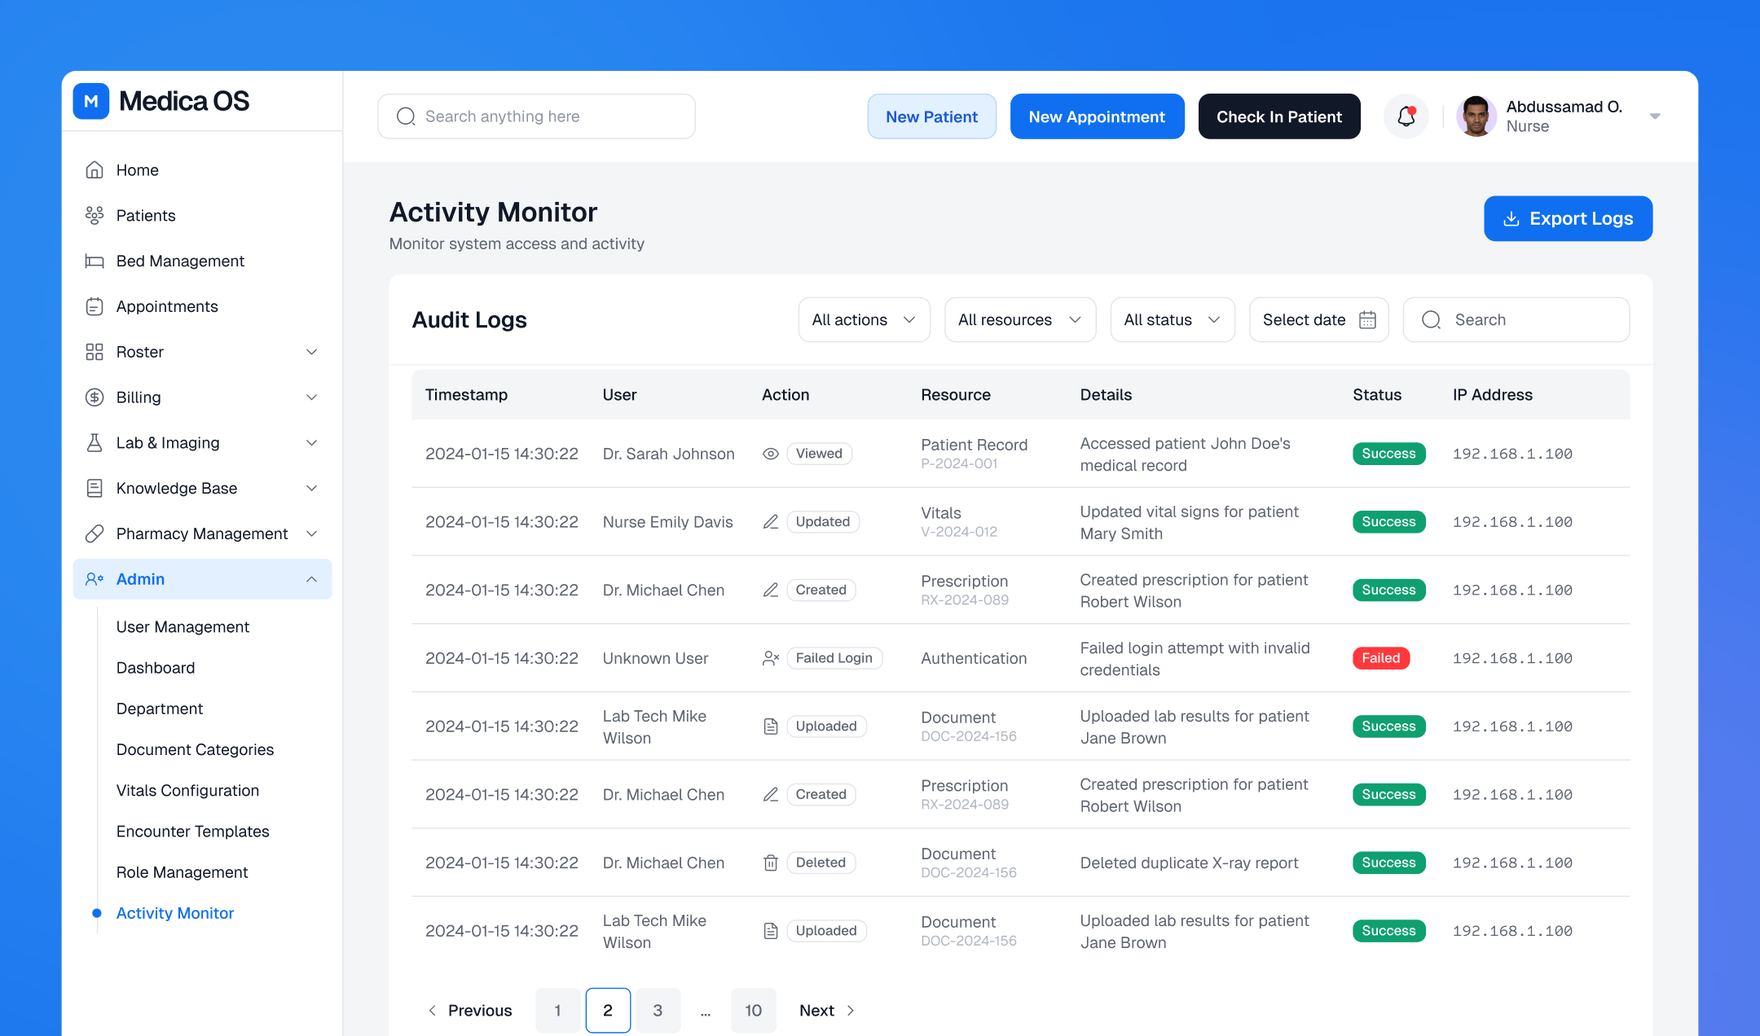Expand the Knowledge Base submenu chevron
1760x1036 pixels.
coord(311,488)
